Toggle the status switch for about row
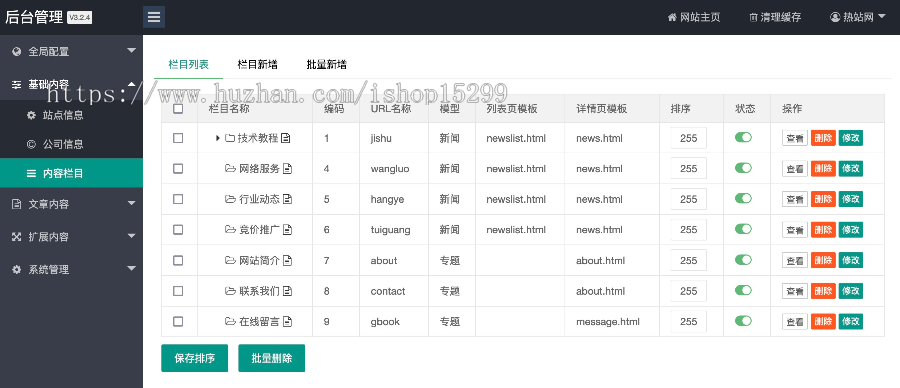900x388 pixels. pos(743,259)
